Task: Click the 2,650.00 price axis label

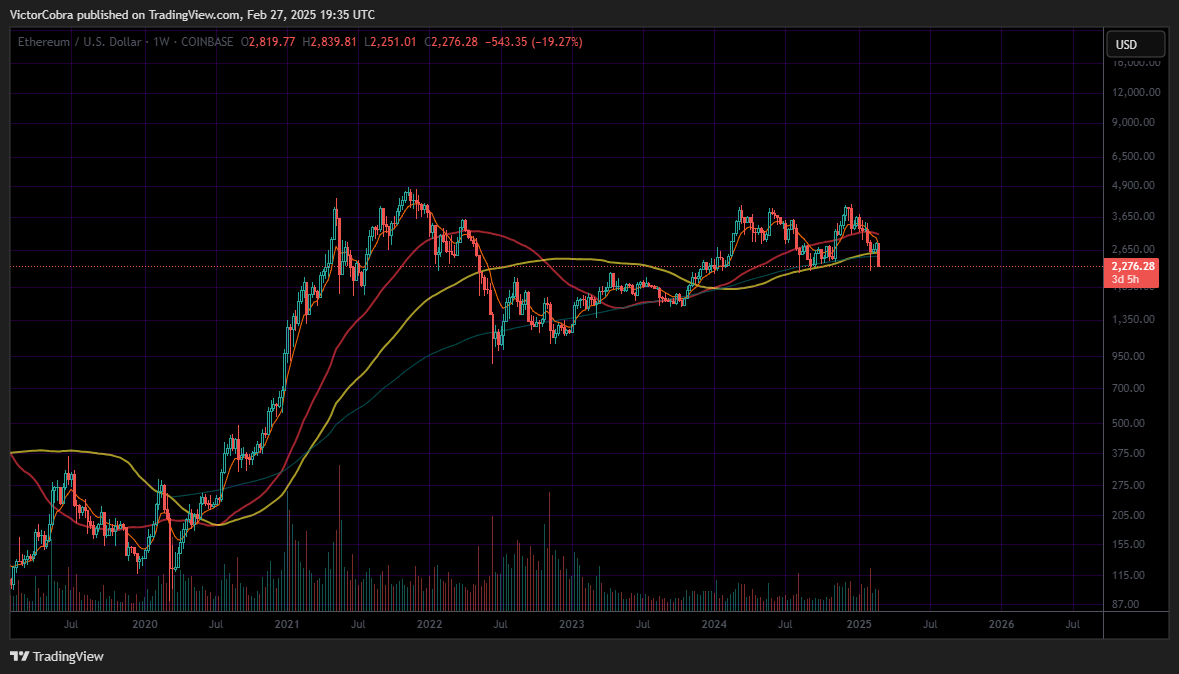Action: (x=1133, y=250)
